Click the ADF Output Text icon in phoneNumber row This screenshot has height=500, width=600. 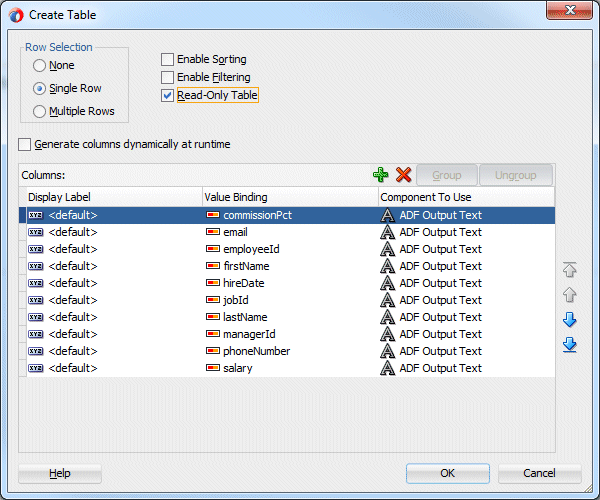(x=387, y=351)
